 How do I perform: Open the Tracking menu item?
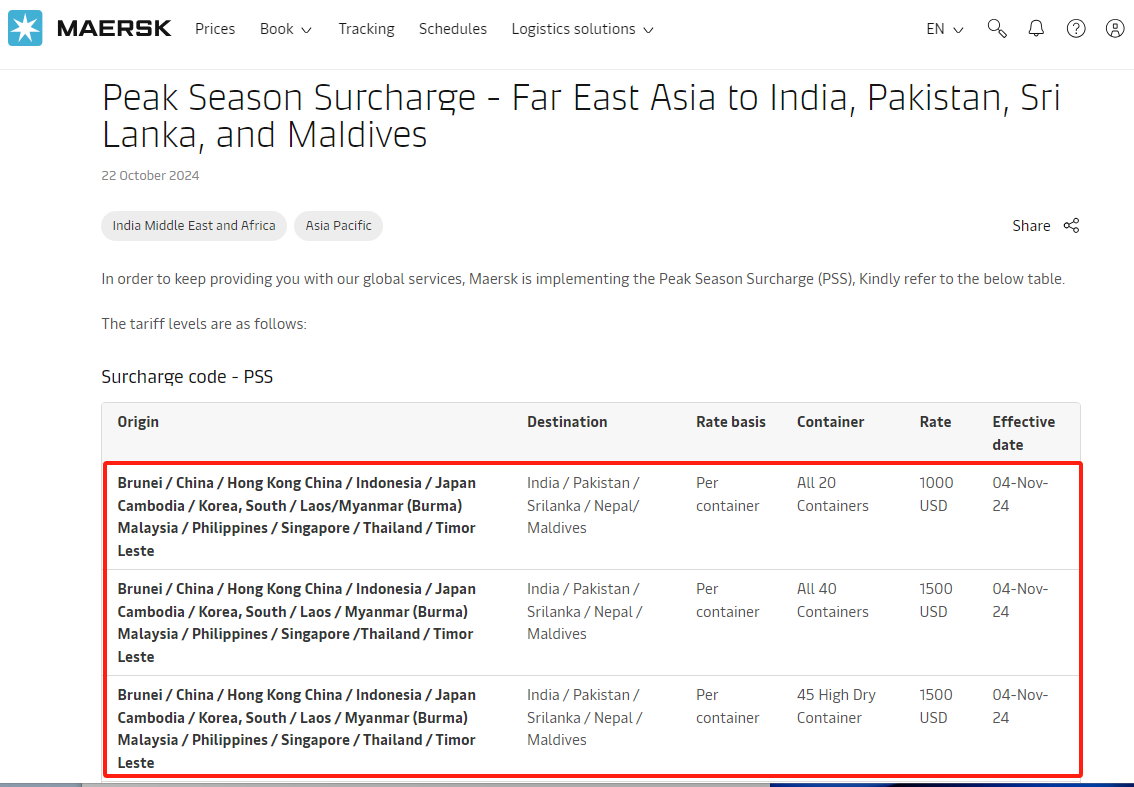(x=366, y=29)
